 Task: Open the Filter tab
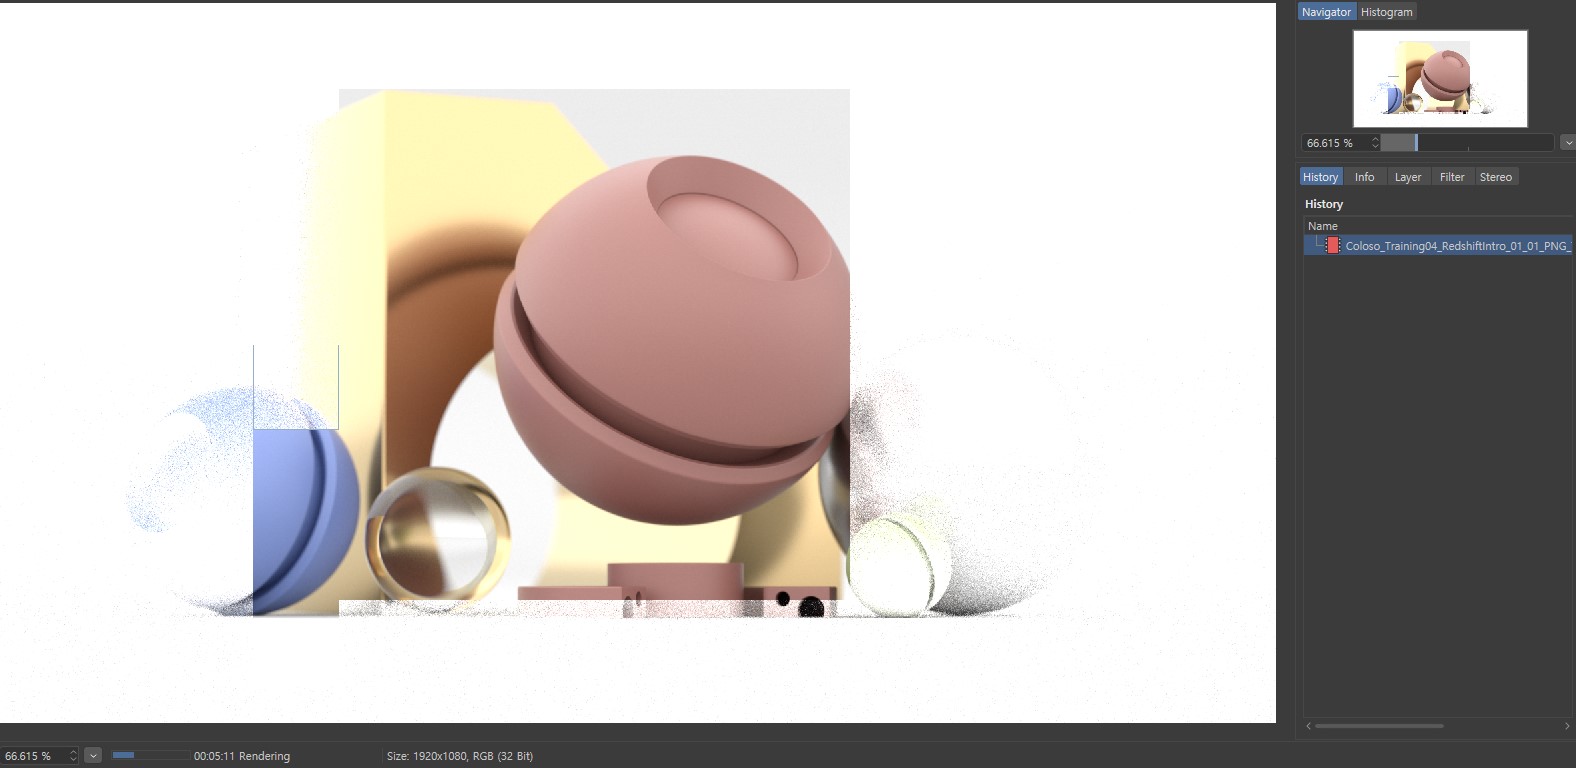(1451, 177)
